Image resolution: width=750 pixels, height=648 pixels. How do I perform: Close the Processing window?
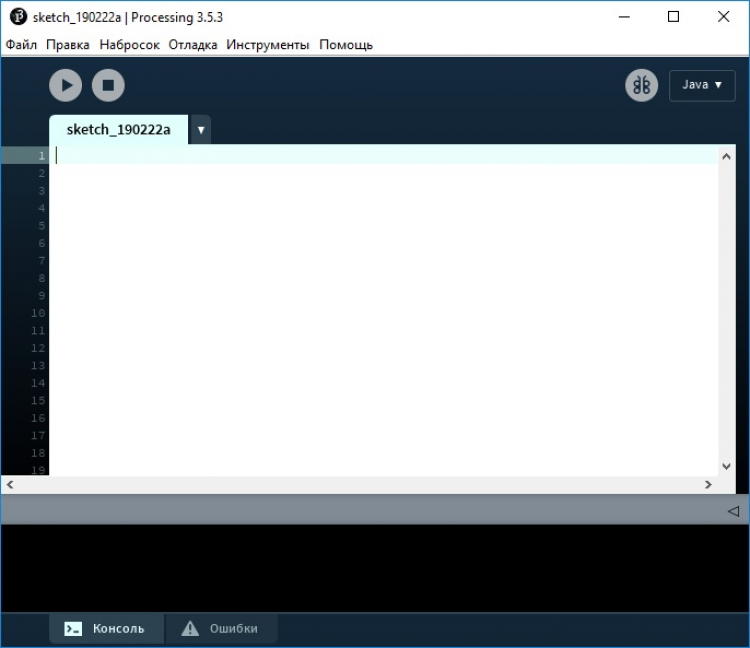click(x=723, y=17)
